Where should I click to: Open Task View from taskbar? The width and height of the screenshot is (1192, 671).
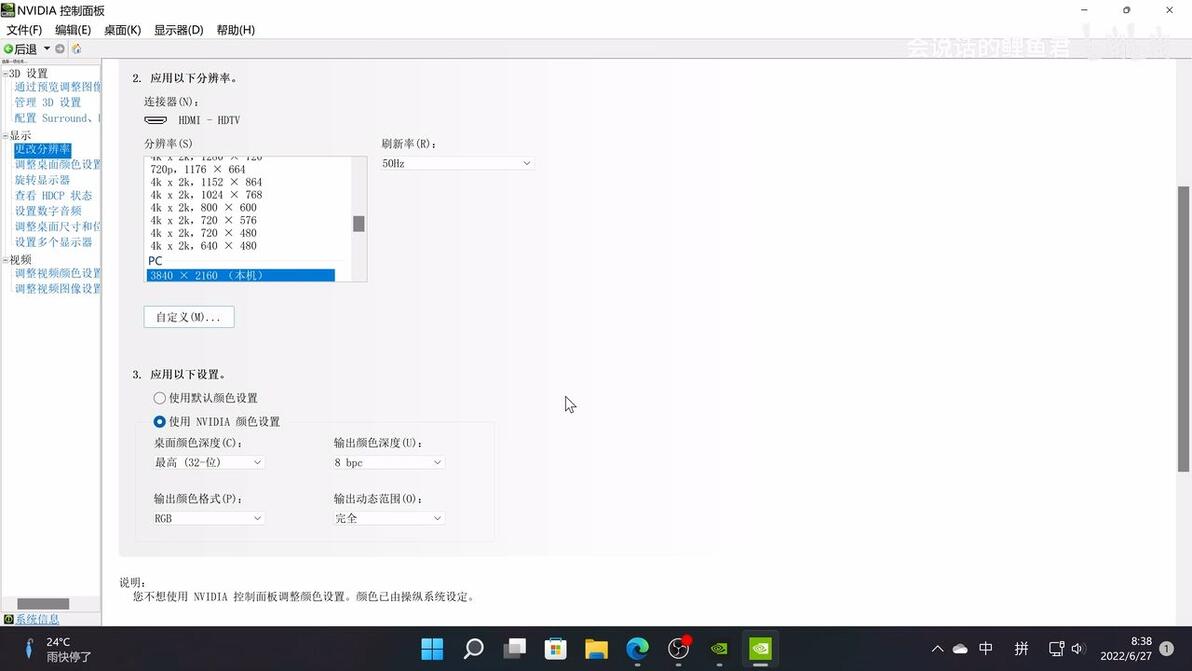515,648
